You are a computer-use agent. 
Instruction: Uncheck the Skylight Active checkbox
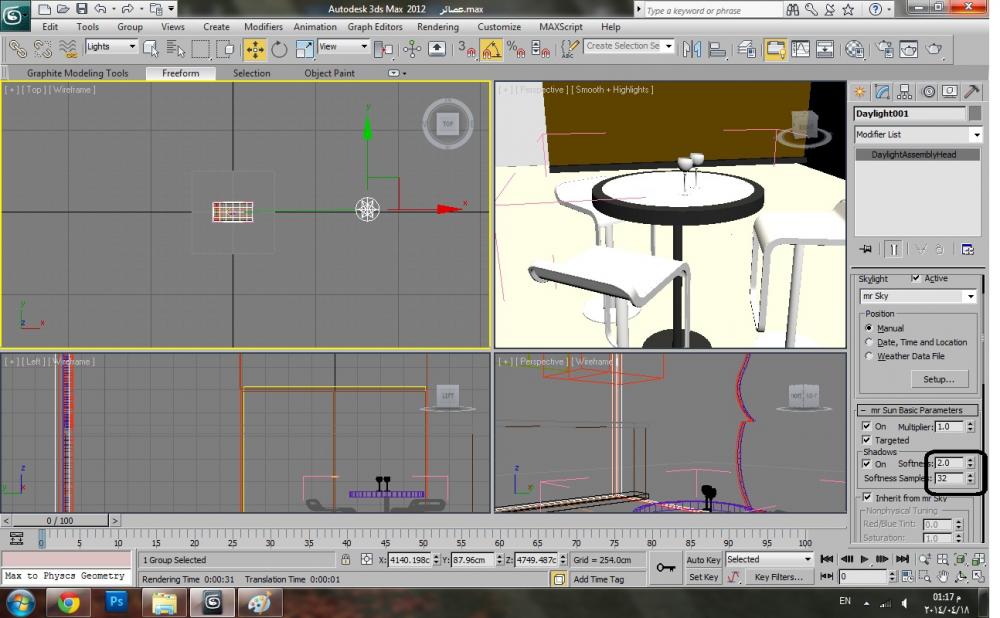pyautogui.click(x=916, y=279)
